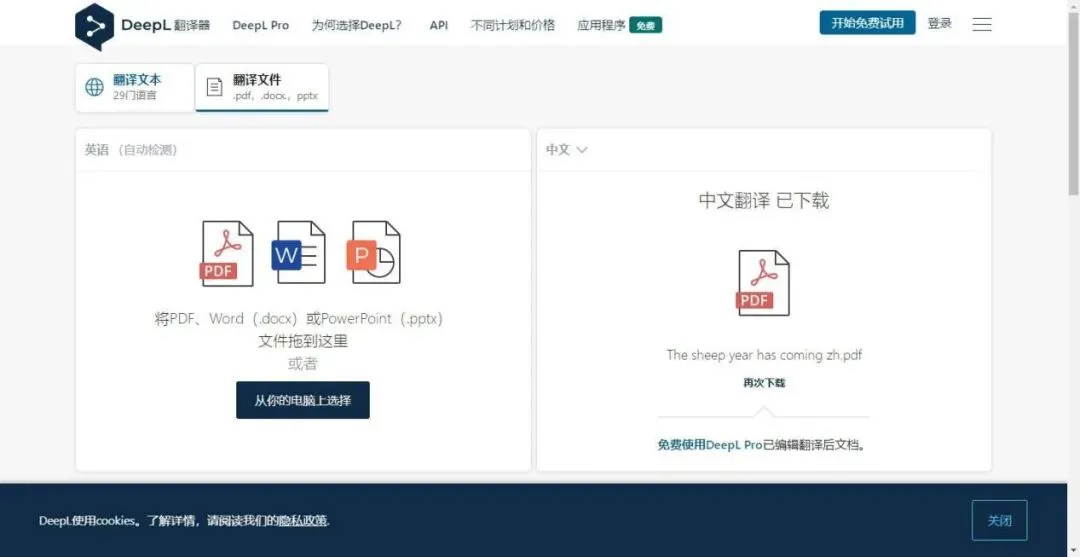Click the globe icon in translate text tab
The width and height of the screenshot is (1080, 557).
pos(94,87)
